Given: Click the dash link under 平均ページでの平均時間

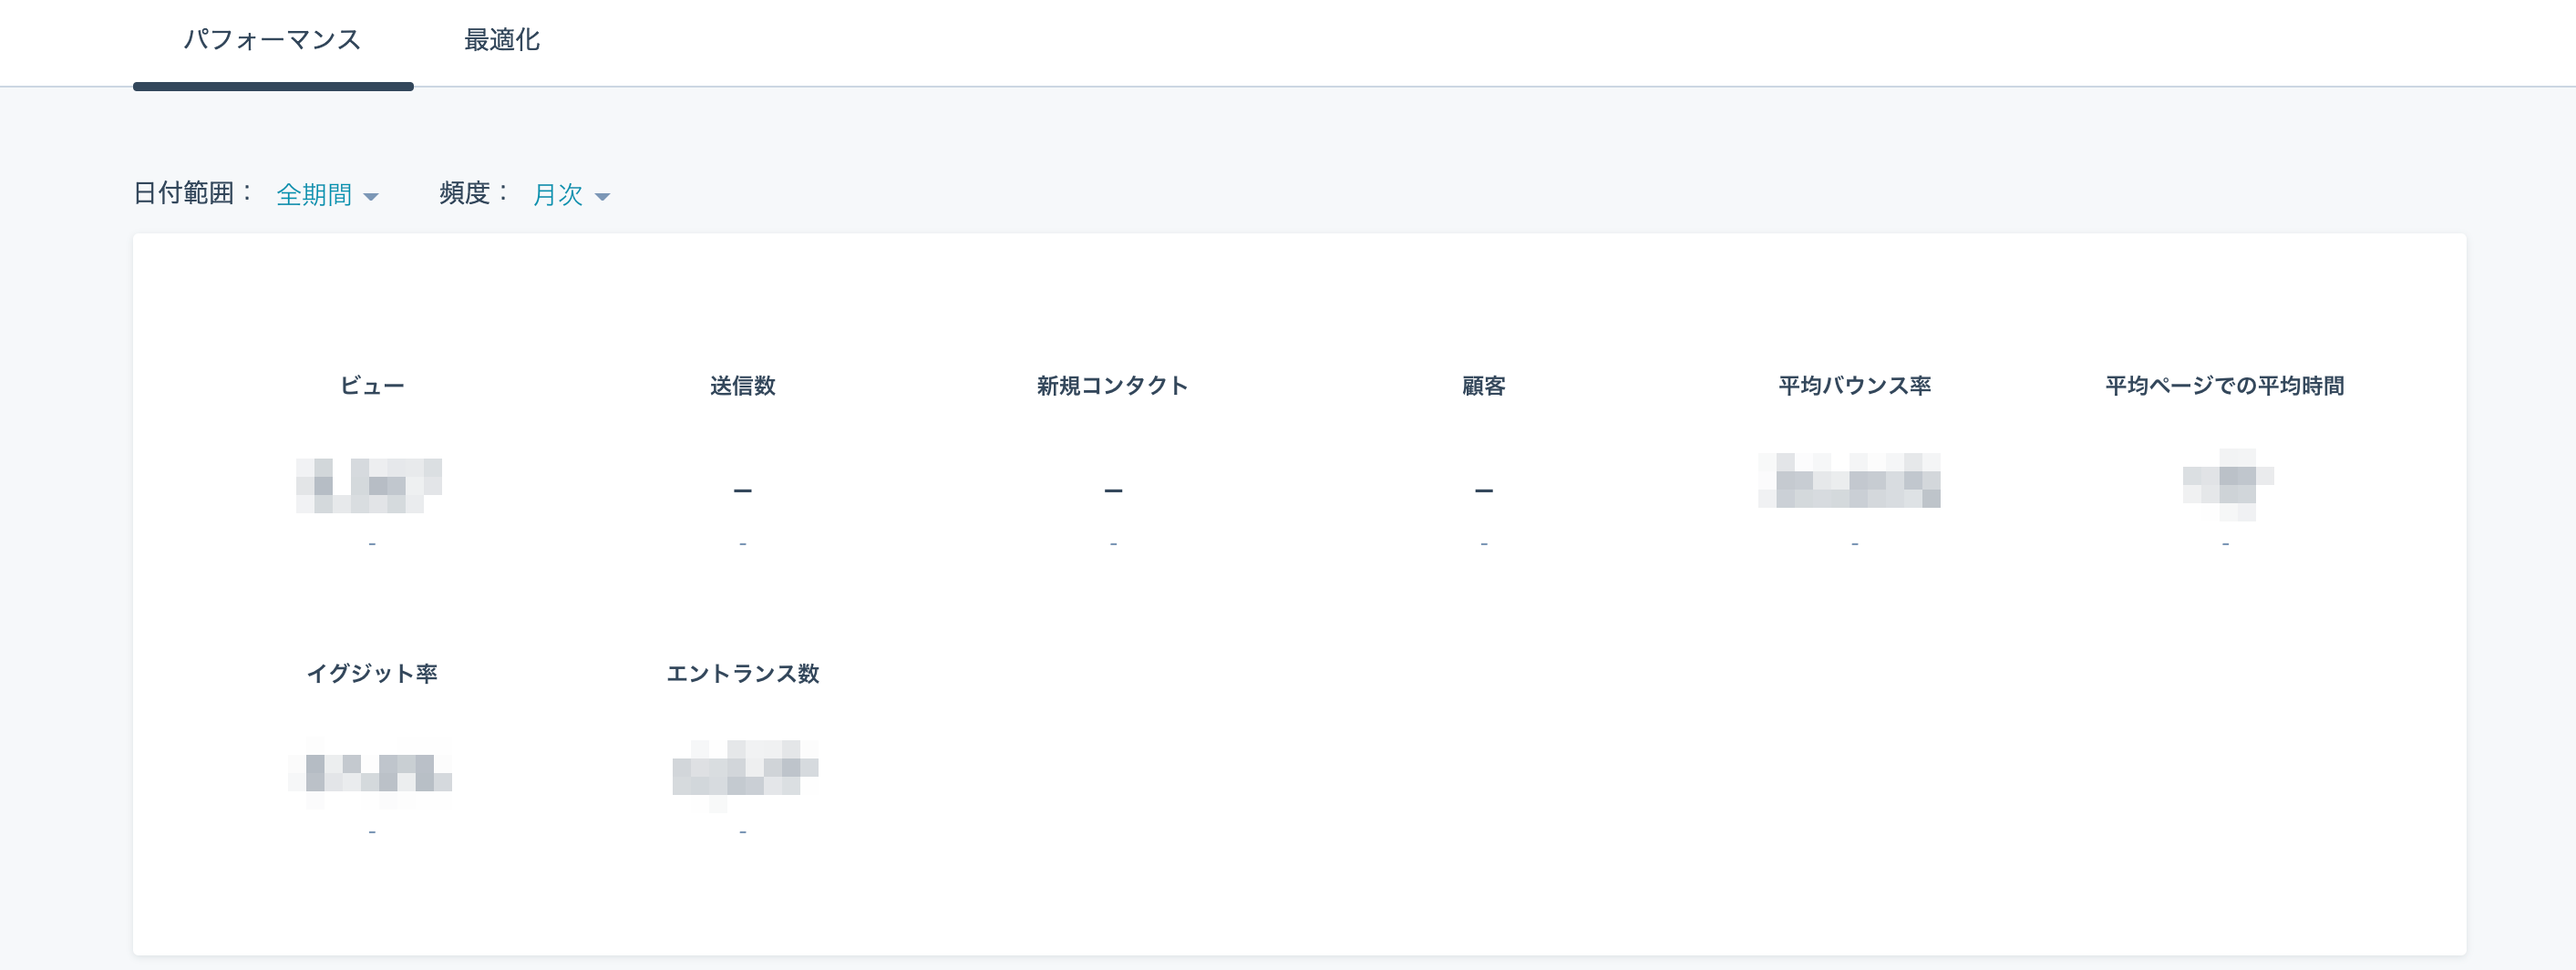Looking at the screenshot, I should [x=2225, y=542].
